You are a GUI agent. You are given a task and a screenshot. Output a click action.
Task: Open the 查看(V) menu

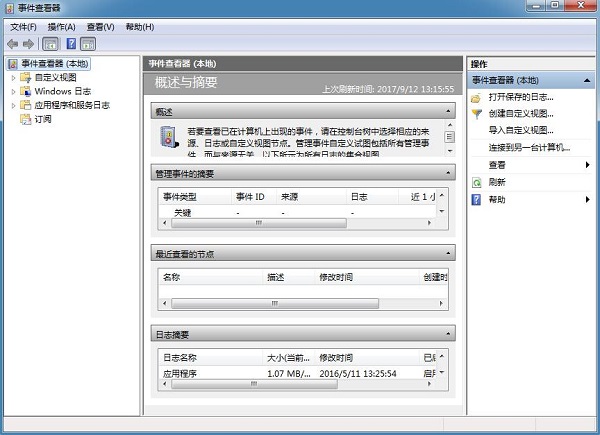coord(101,27)
